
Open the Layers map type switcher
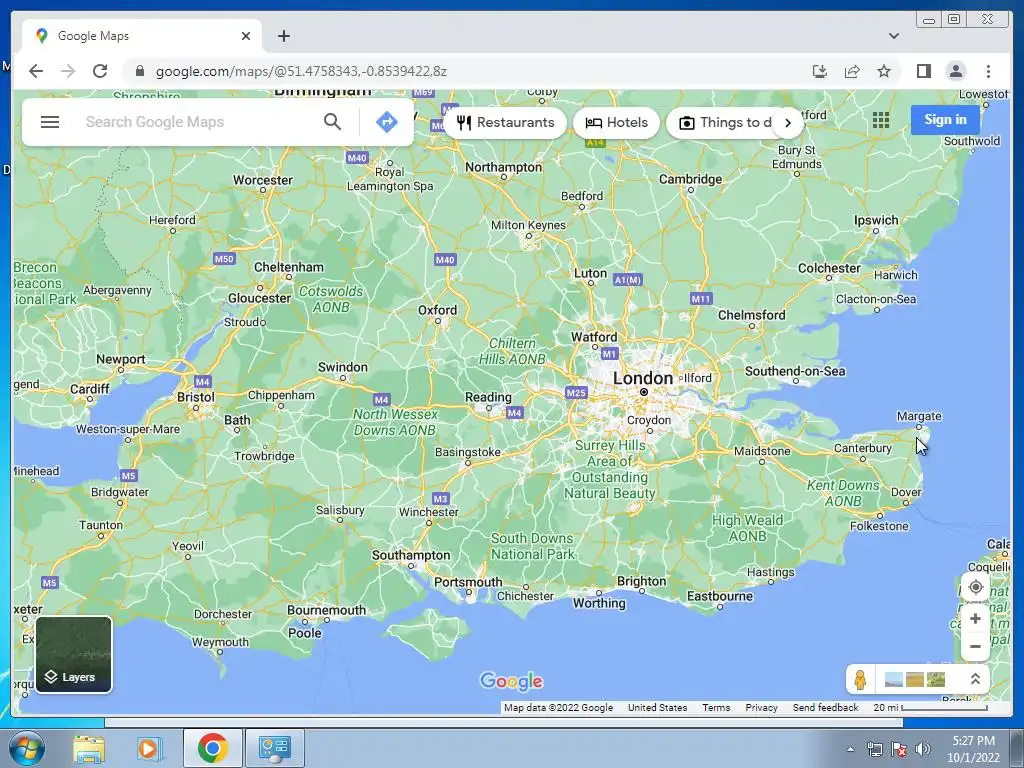73,654
